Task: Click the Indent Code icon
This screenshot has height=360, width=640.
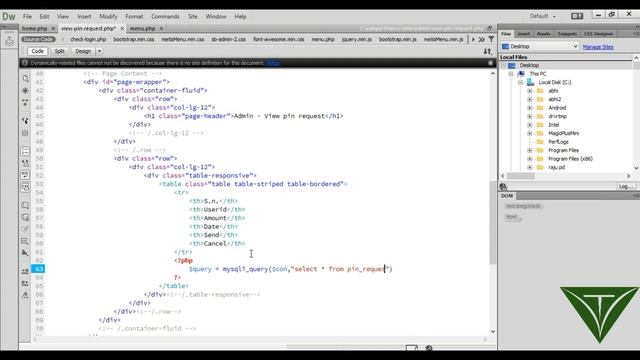Action: tap(25, 271)
